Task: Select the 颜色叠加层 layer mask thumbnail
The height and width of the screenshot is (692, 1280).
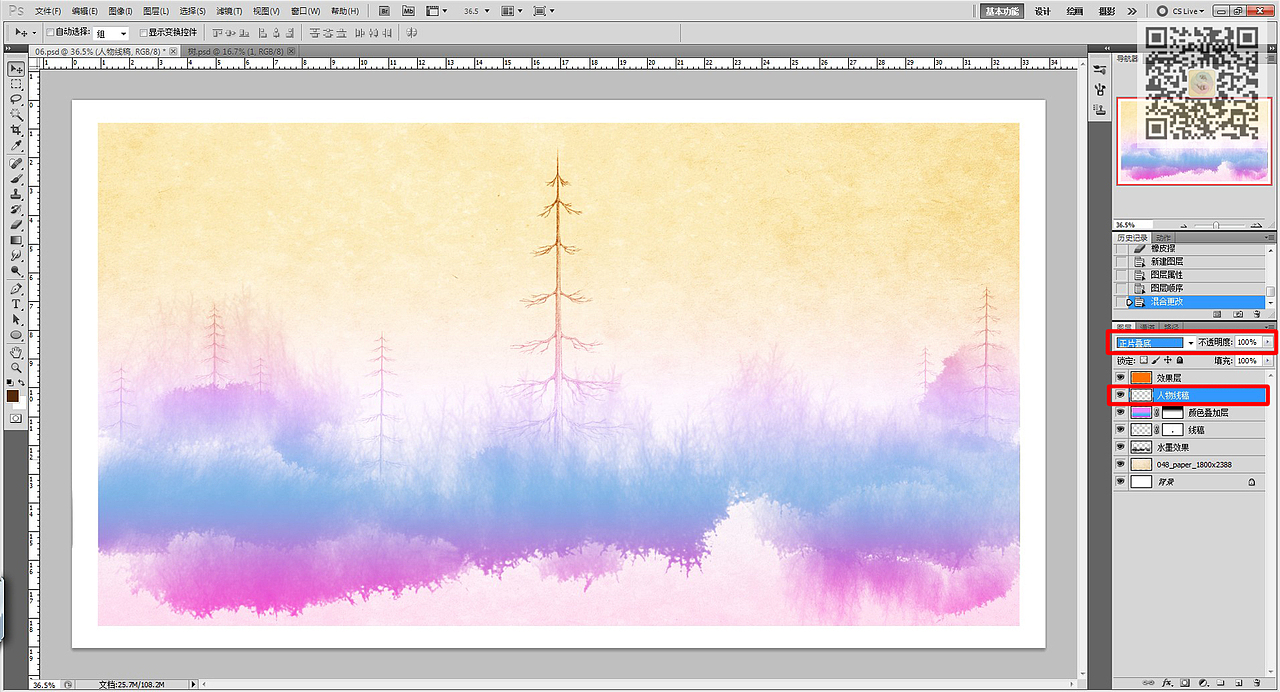Action: pyautogui.click(x=1172, y=412)
